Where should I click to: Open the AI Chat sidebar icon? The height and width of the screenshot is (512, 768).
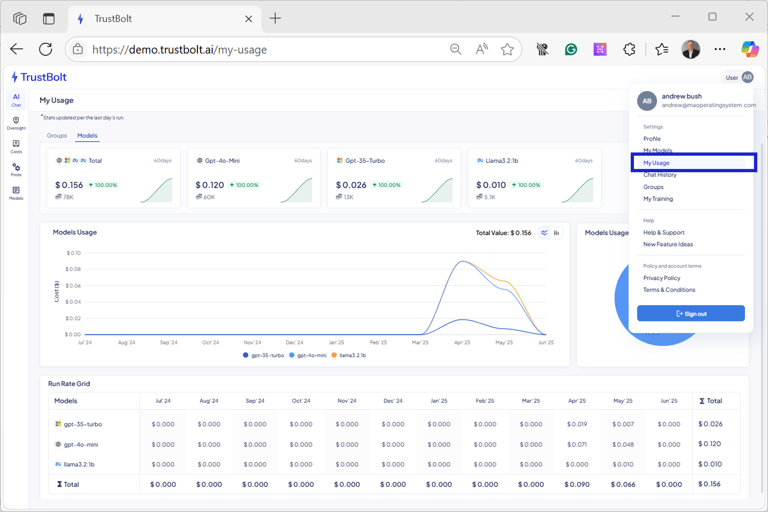(16, 100)
